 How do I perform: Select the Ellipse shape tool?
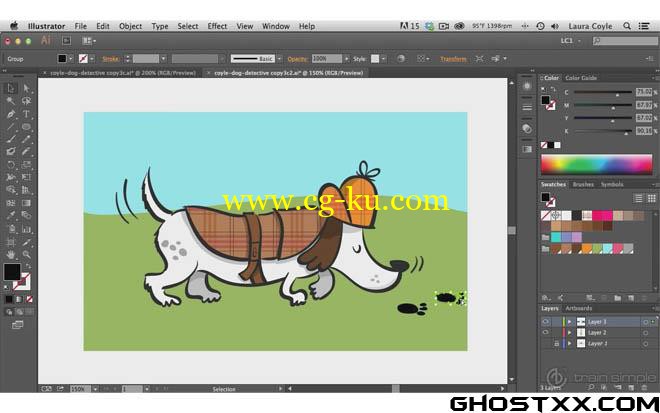coord(27,127)
